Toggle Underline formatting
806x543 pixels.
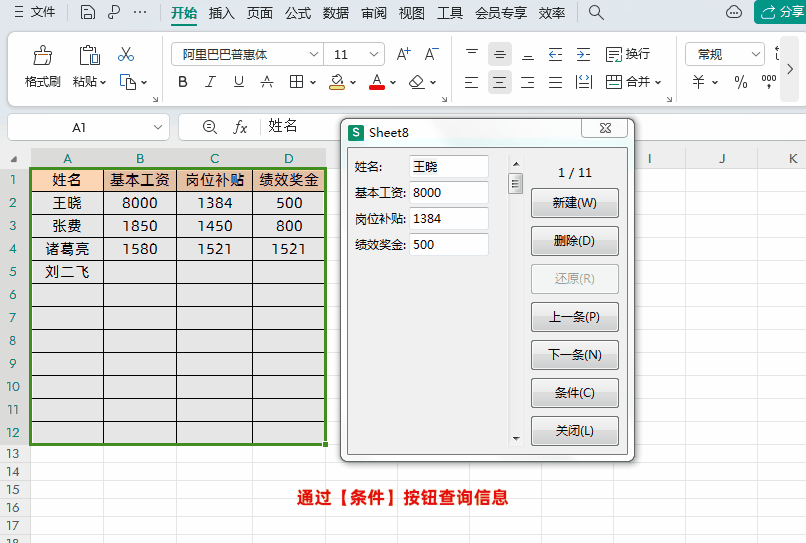(239, 82)
